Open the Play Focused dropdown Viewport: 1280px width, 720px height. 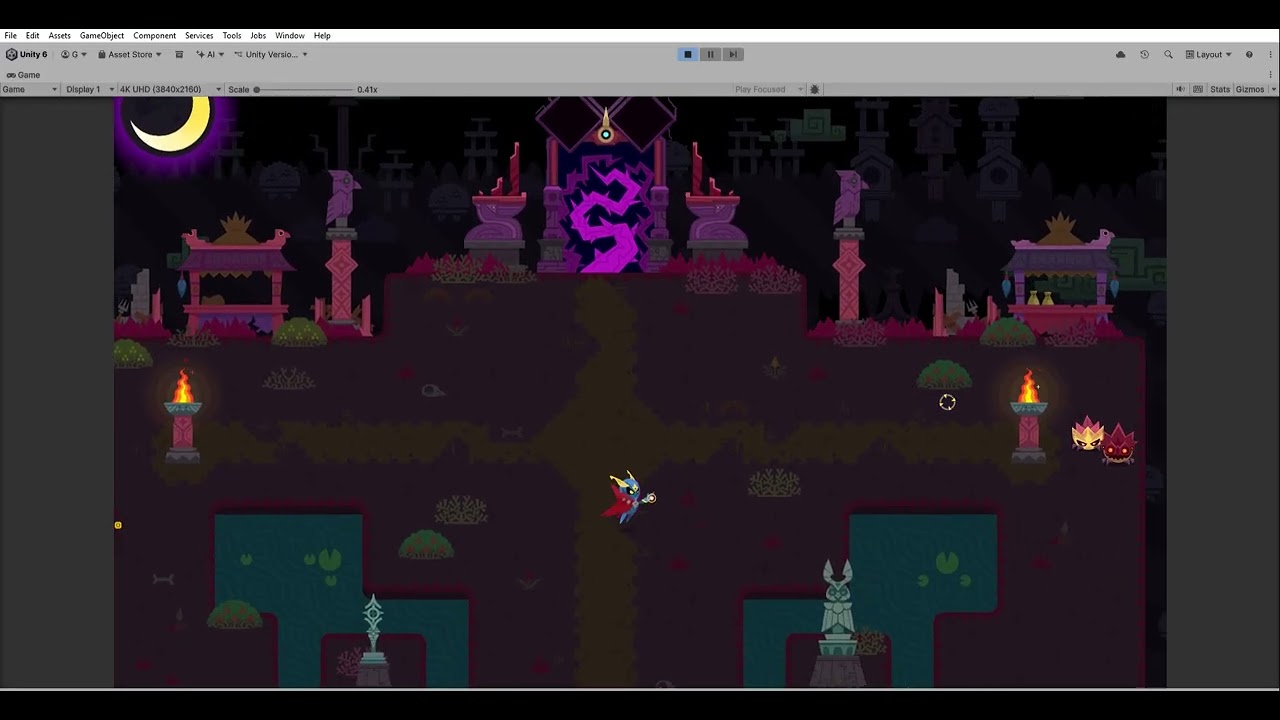click(x=767, y=90)
